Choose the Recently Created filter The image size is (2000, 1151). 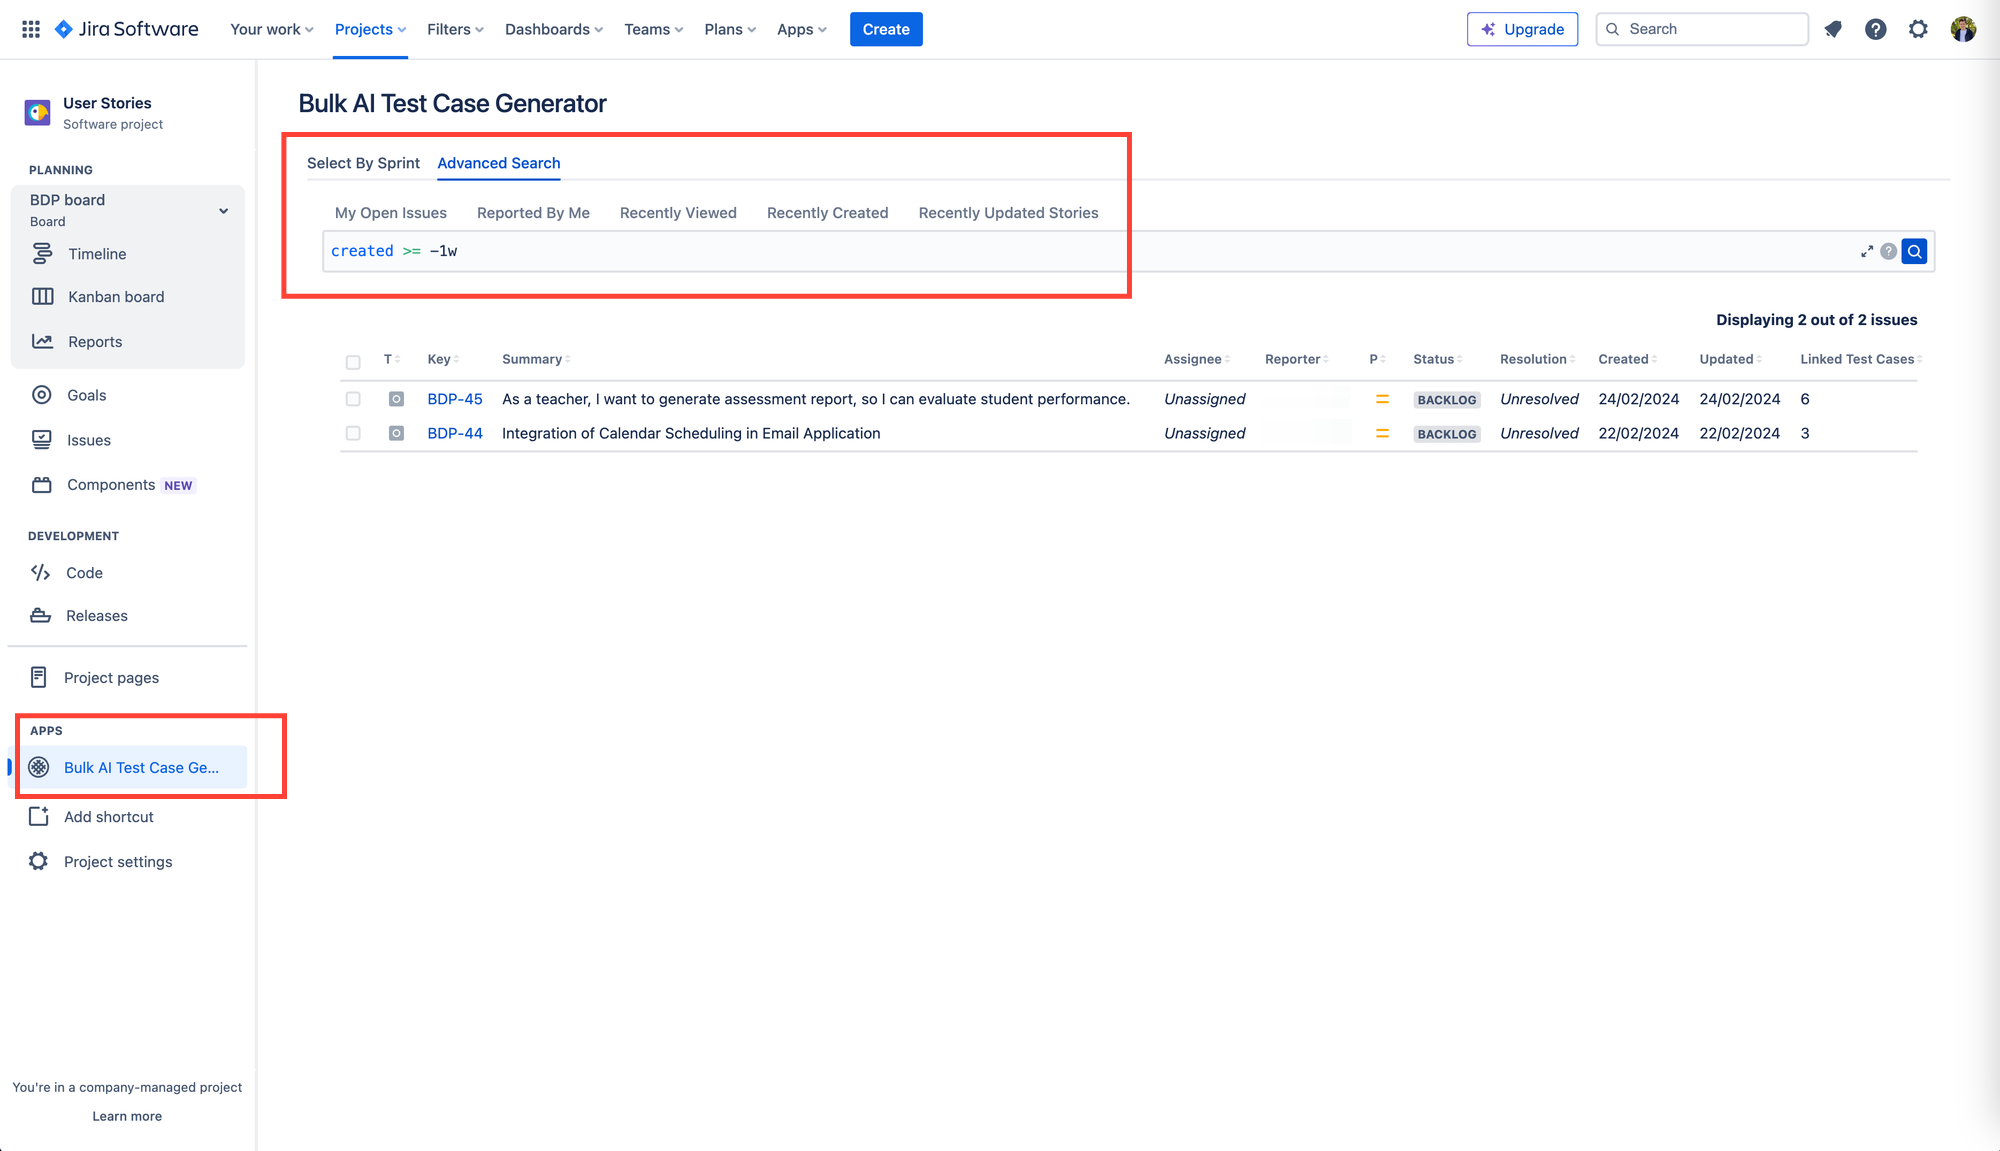[827, 213]
